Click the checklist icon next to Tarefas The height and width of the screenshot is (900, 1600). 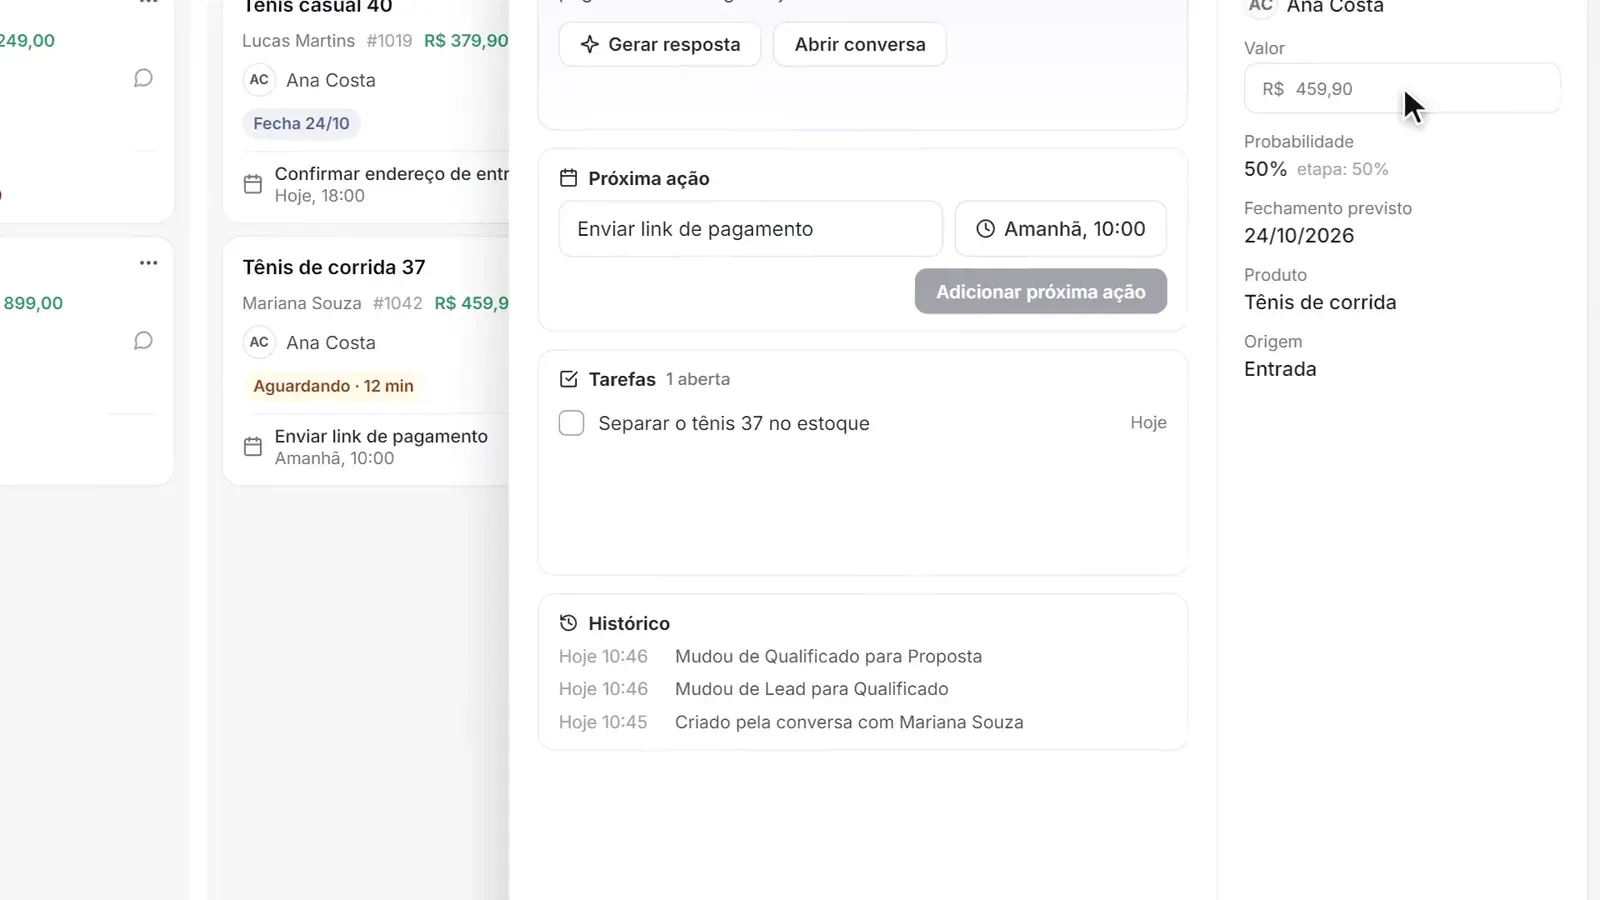[x=568, y=379]
